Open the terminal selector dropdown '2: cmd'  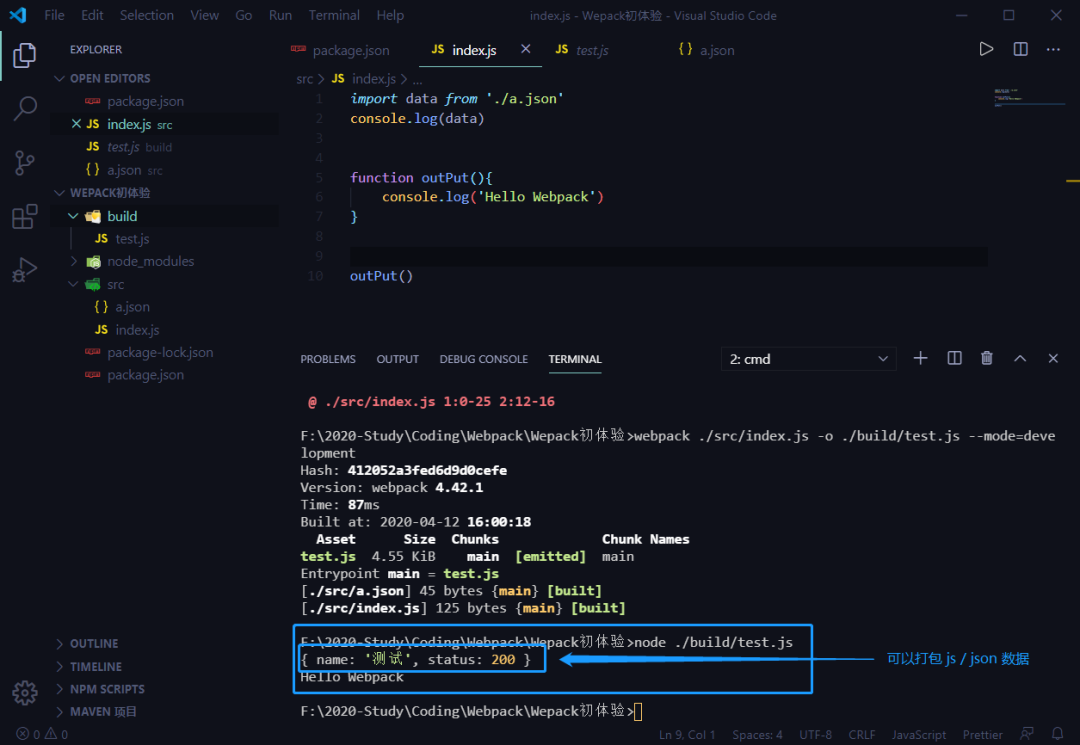click(x=808, y=359)
